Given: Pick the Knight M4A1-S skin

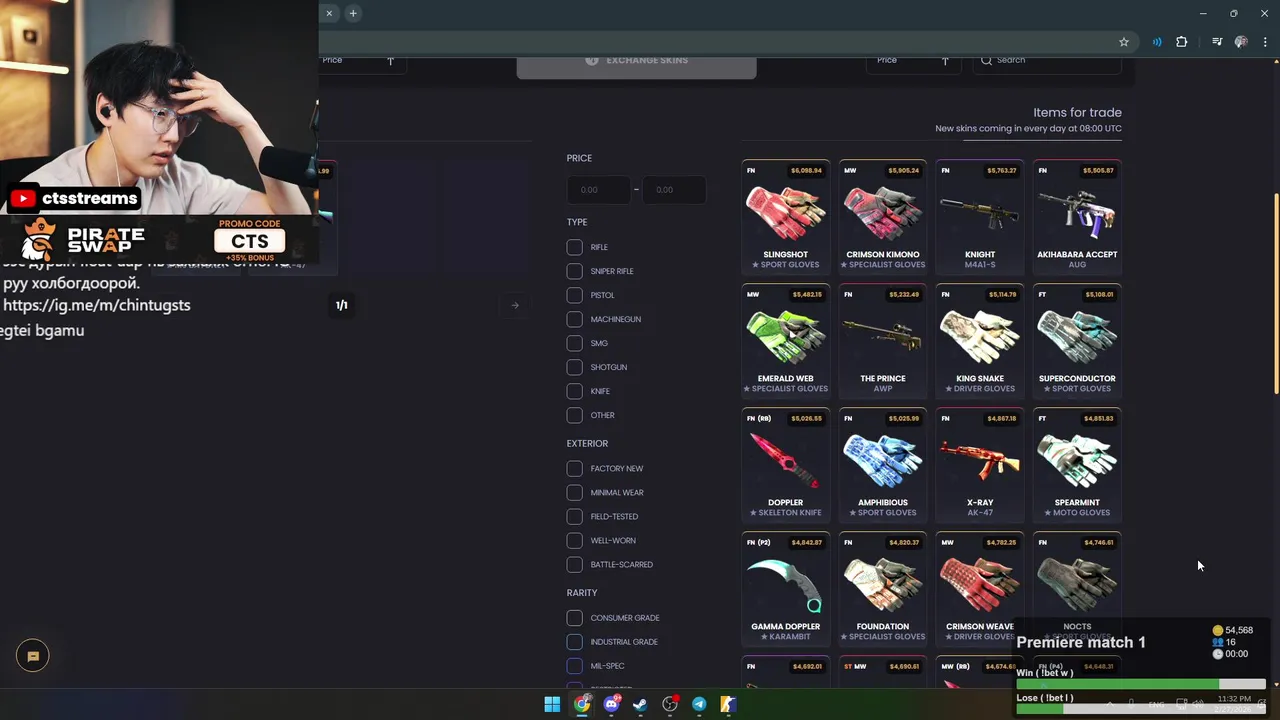Looking at the screenshot, I should coord(979,217).
